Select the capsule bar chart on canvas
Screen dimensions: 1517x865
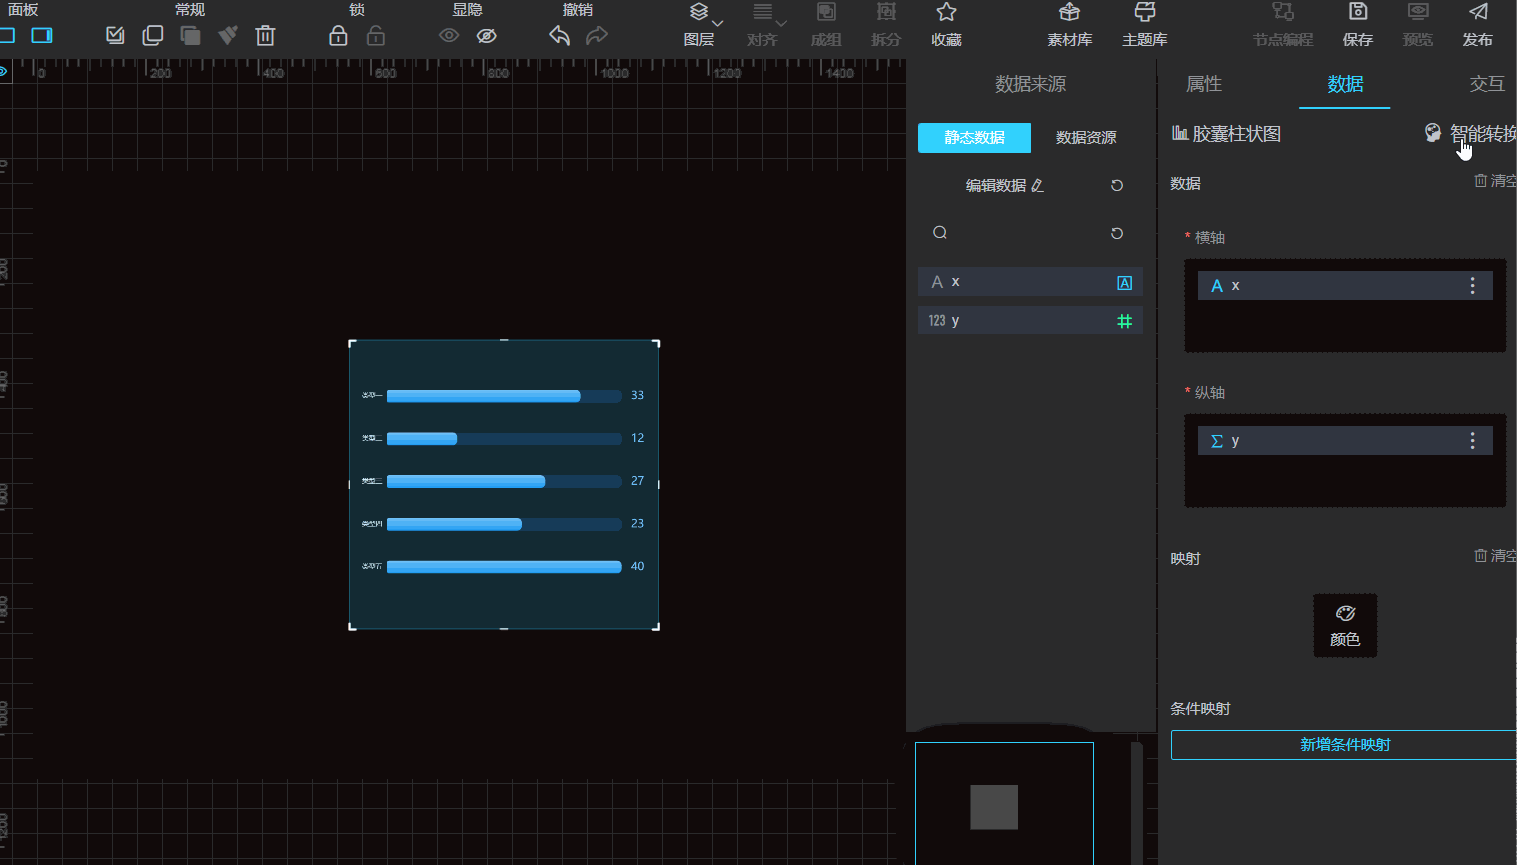tap(504, 484)
